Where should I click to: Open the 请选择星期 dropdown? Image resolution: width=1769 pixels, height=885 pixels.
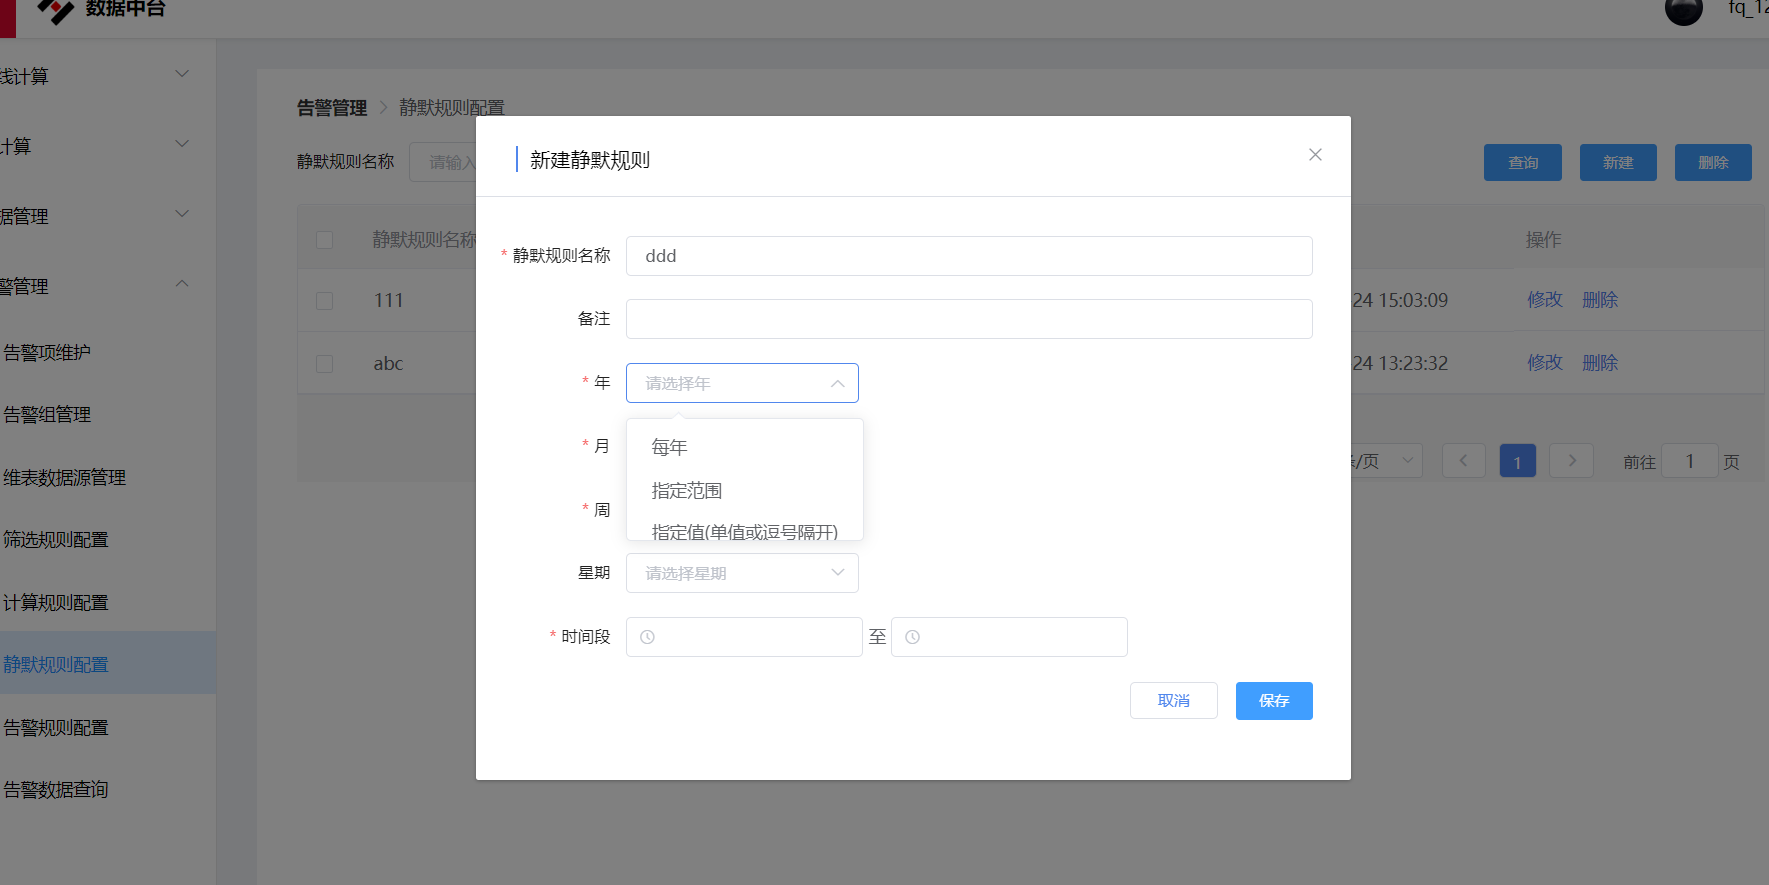[742, 573]
